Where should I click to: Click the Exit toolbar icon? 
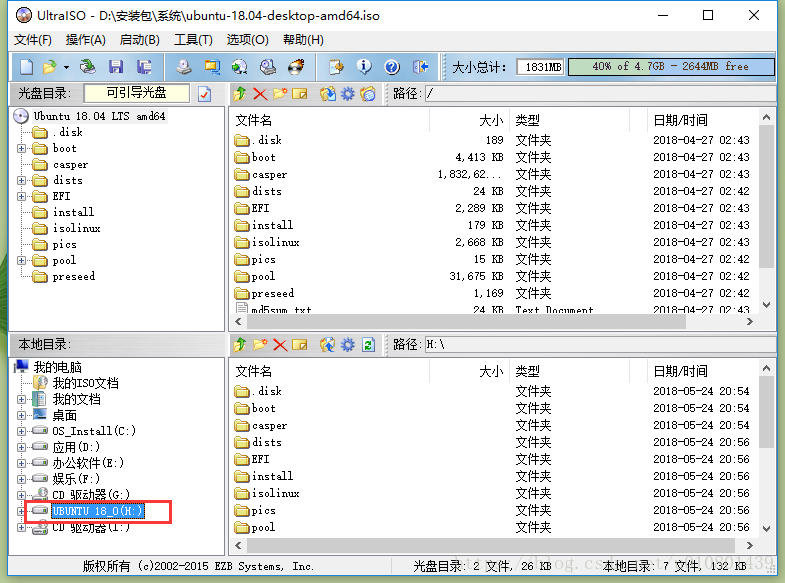420,67
